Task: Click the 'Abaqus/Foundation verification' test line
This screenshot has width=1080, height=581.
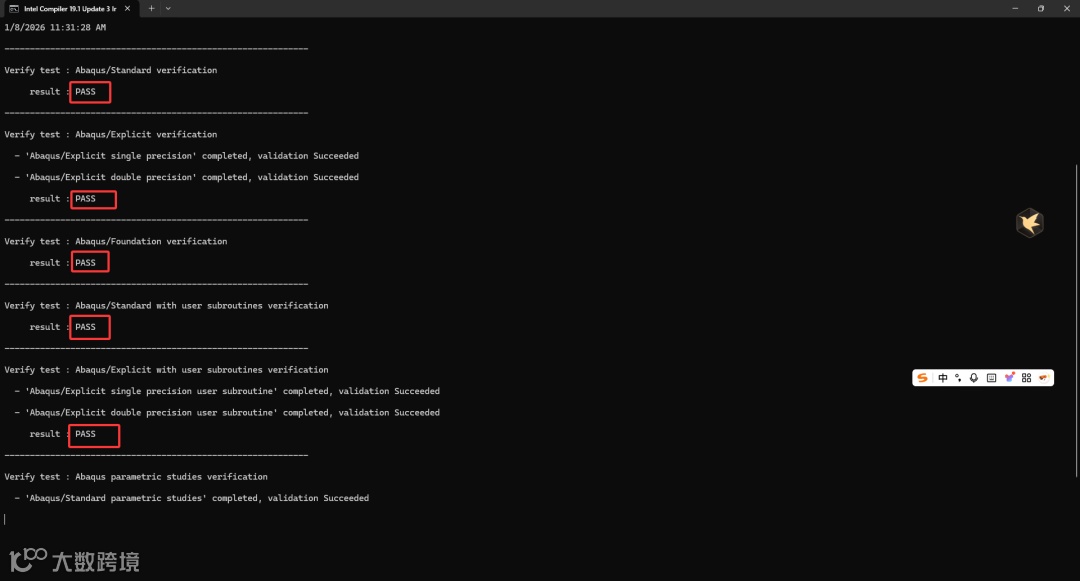Action: coord(116,242)
